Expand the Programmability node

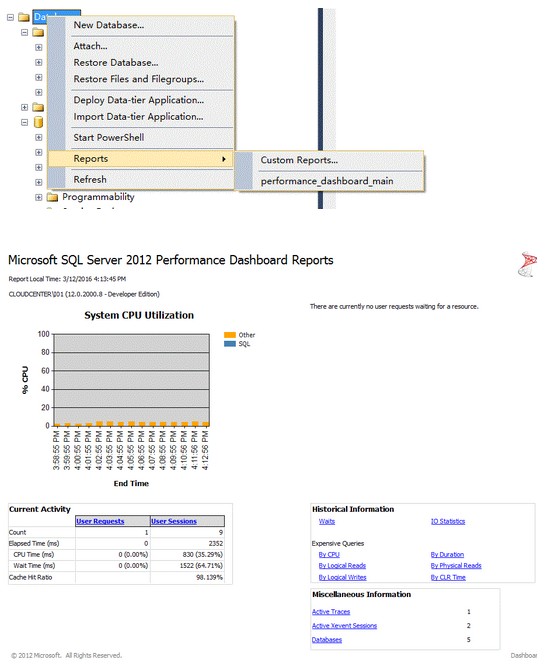(x=38, y=197)
